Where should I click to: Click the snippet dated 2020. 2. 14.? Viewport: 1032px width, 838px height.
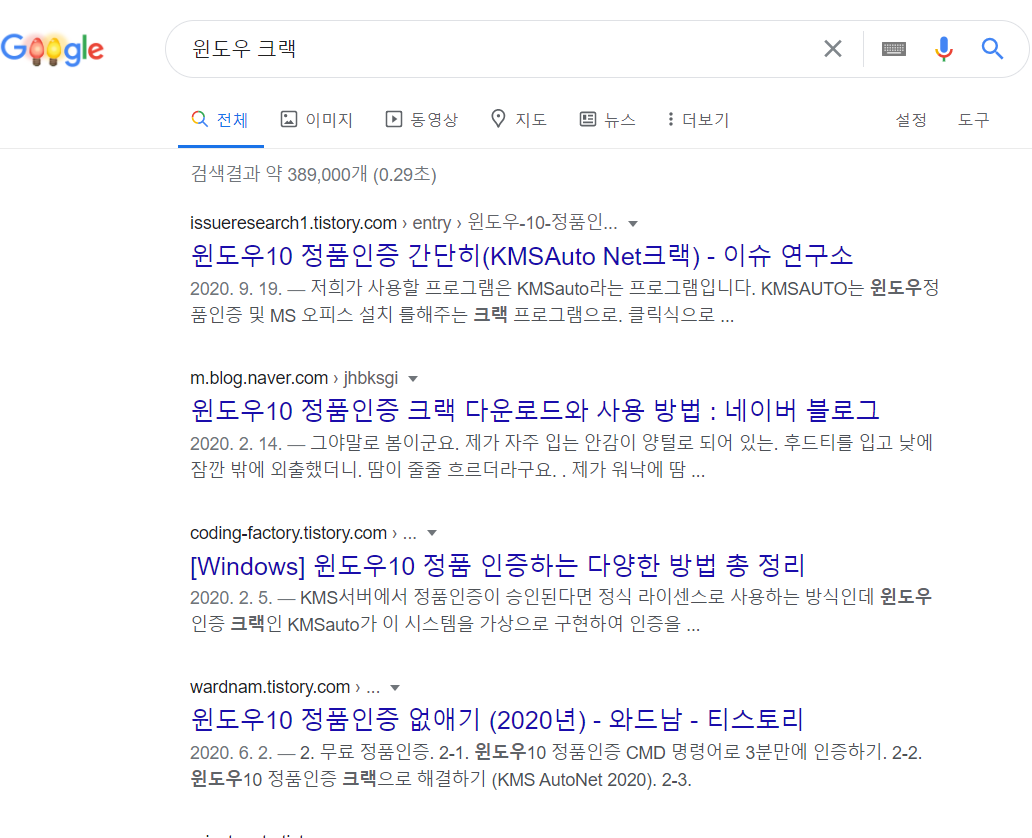tap(561, 456)
